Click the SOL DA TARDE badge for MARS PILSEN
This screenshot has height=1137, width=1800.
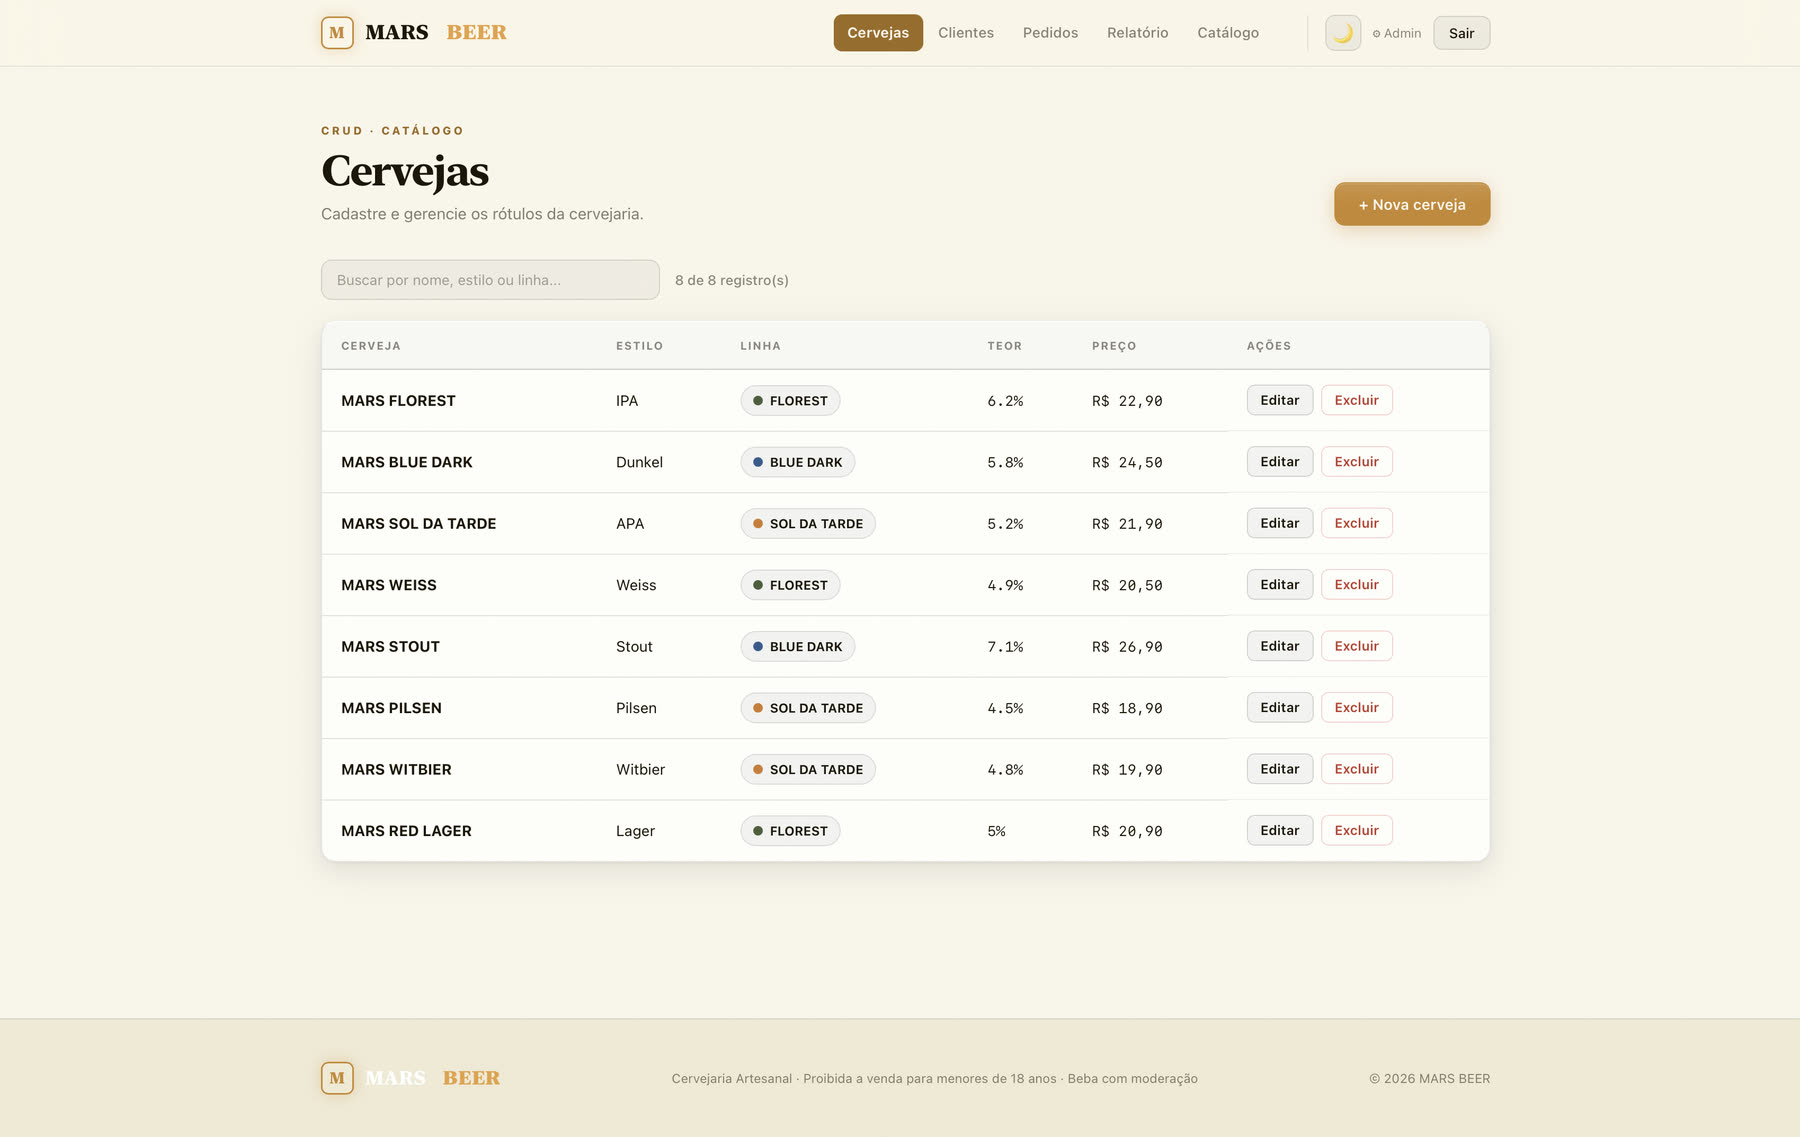coord(808,708)
